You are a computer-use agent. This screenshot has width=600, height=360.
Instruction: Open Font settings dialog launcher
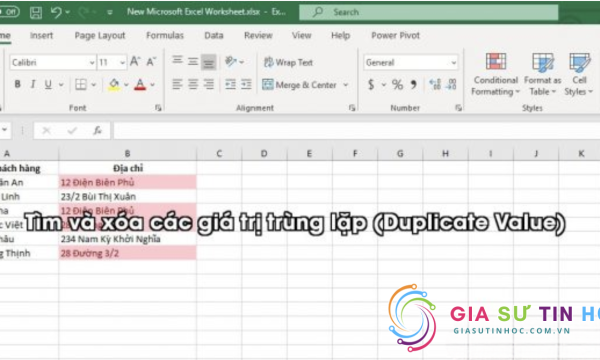[x=158, y=108]
